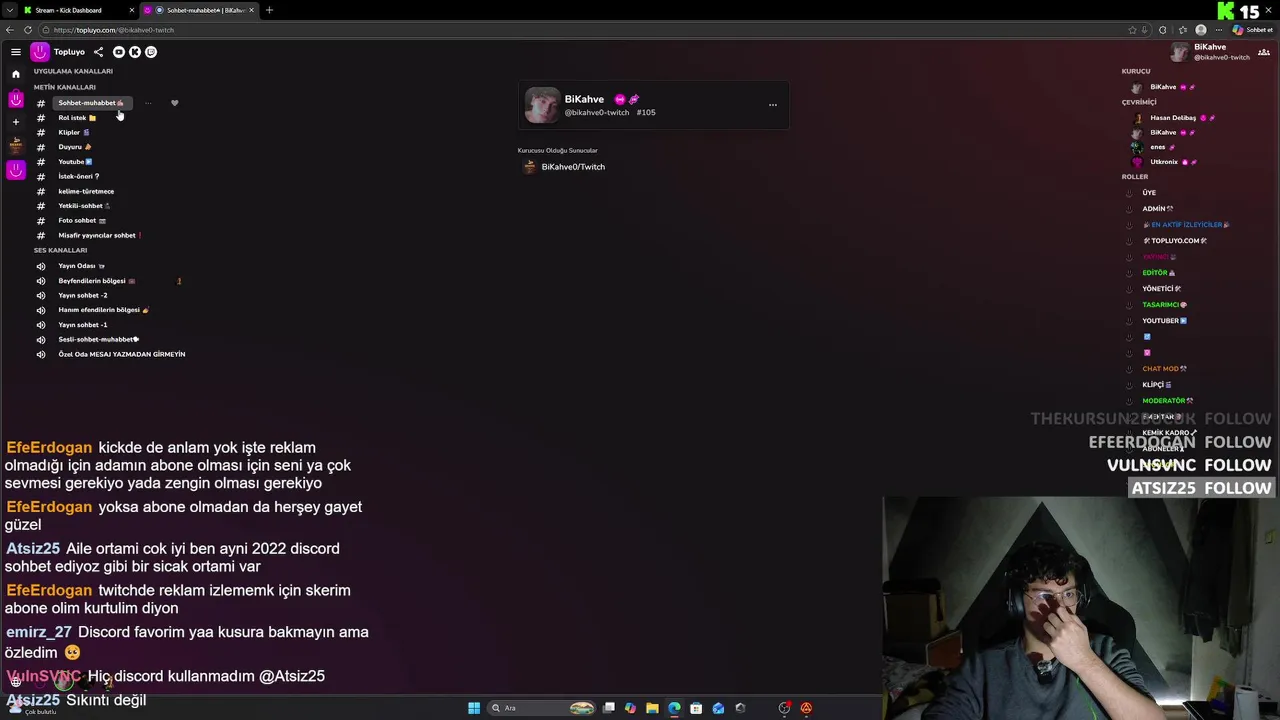The width and height of the screenshot is (1280, 720).
Task: Switch to the Stream - Kick Dashboard tab
Action: point(77,10)
